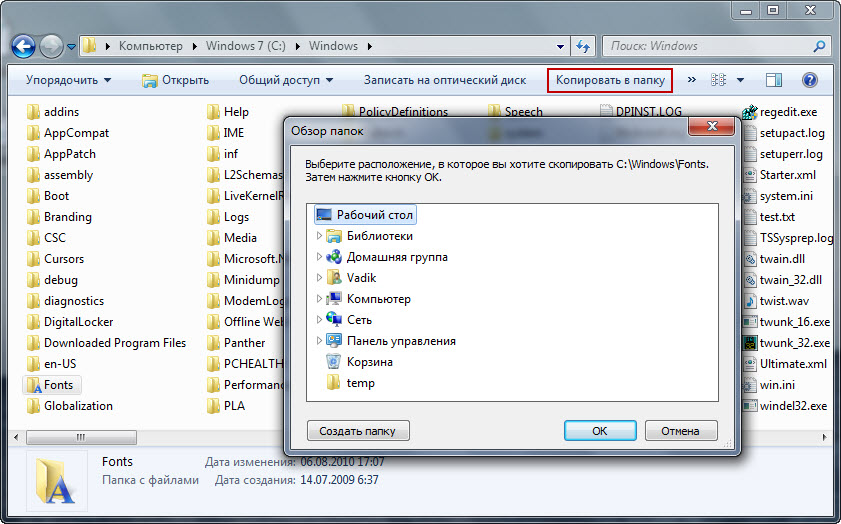841x524 pixels.
Task: Click the Создать папку button
Action: (358, 431)
